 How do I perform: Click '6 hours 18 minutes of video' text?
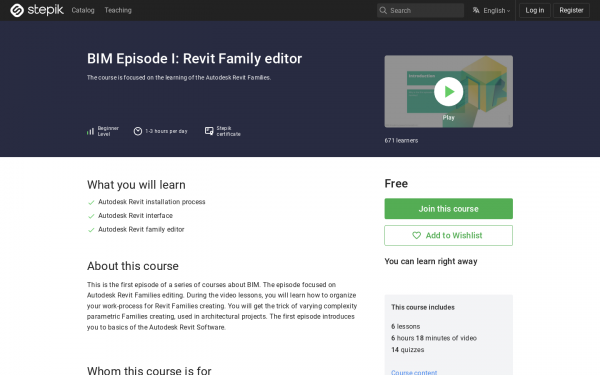tap(434, 338)
